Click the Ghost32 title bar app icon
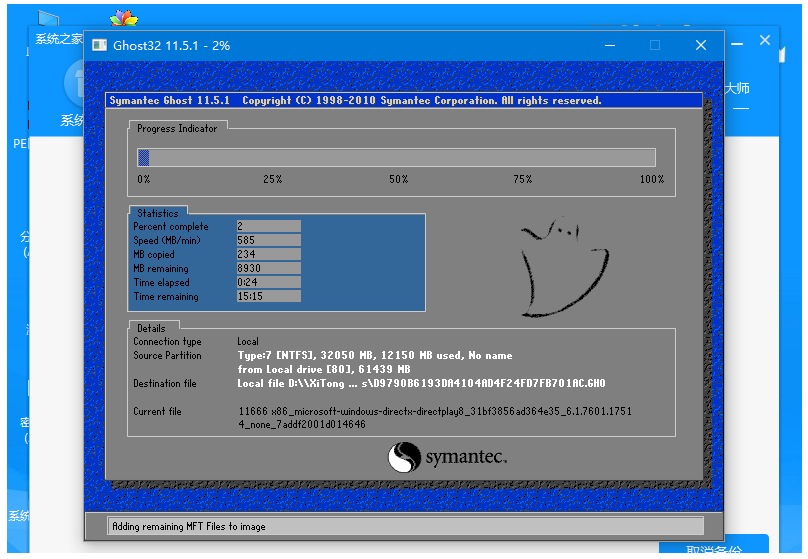808x559 pixels. click(98, 45)
